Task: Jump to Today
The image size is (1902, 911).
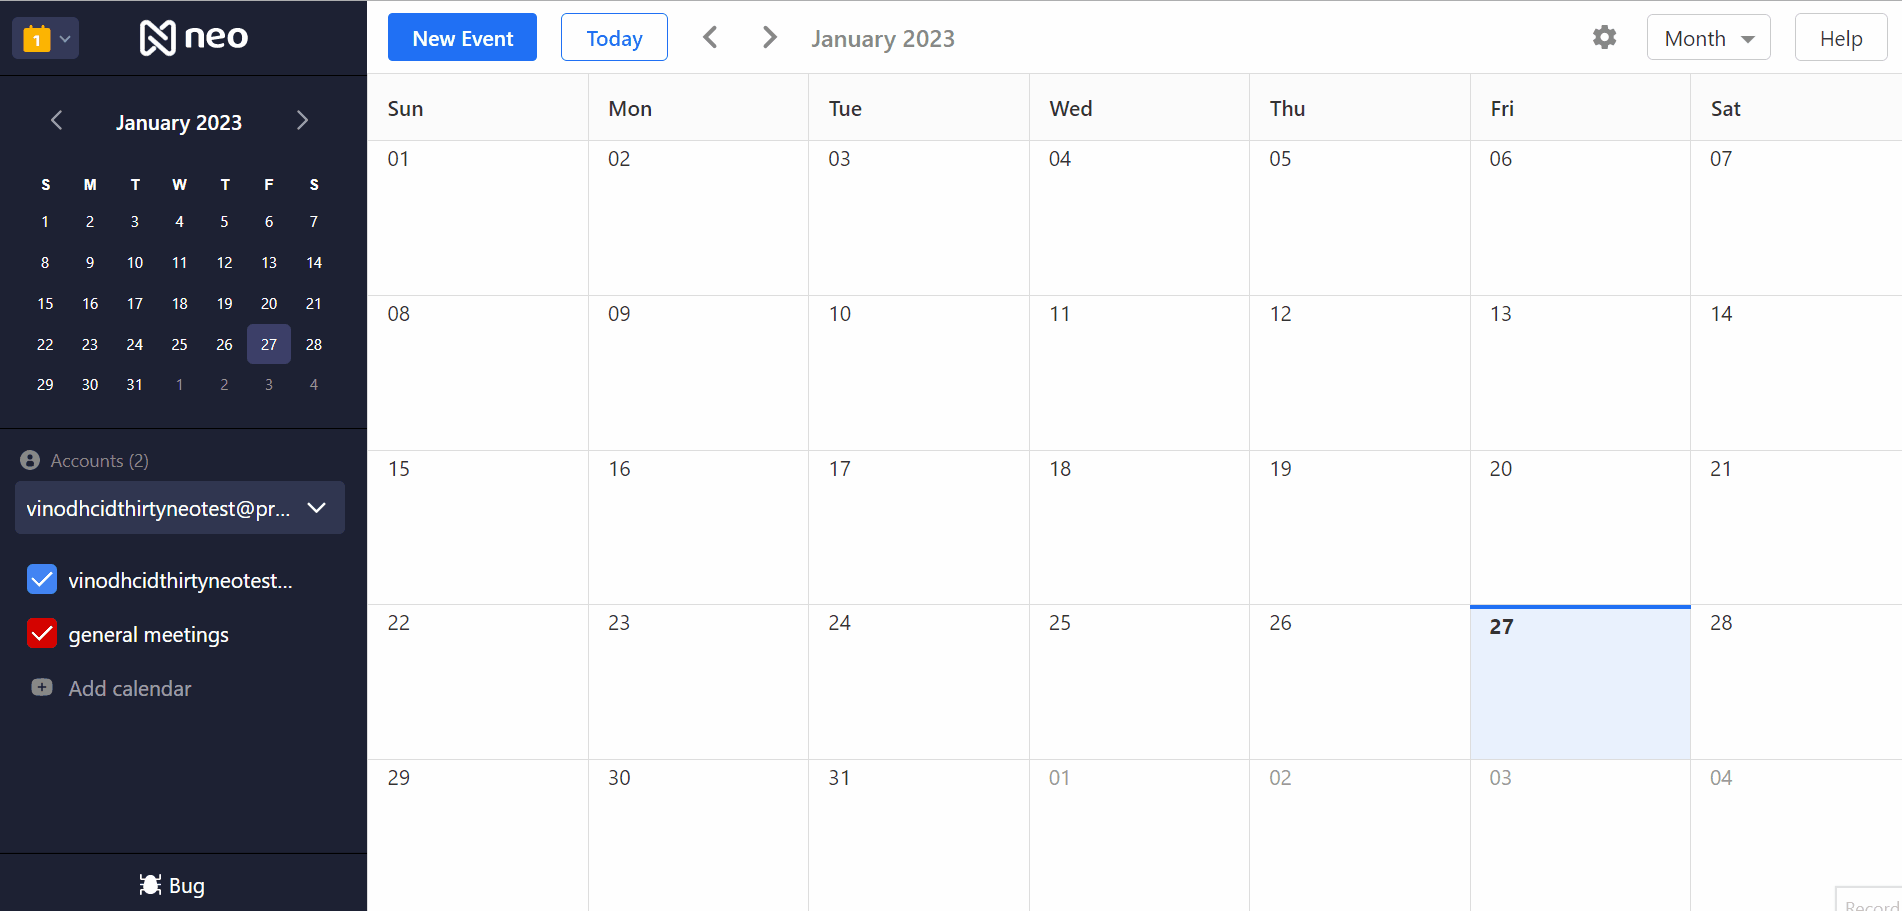Action: (614, 38)
